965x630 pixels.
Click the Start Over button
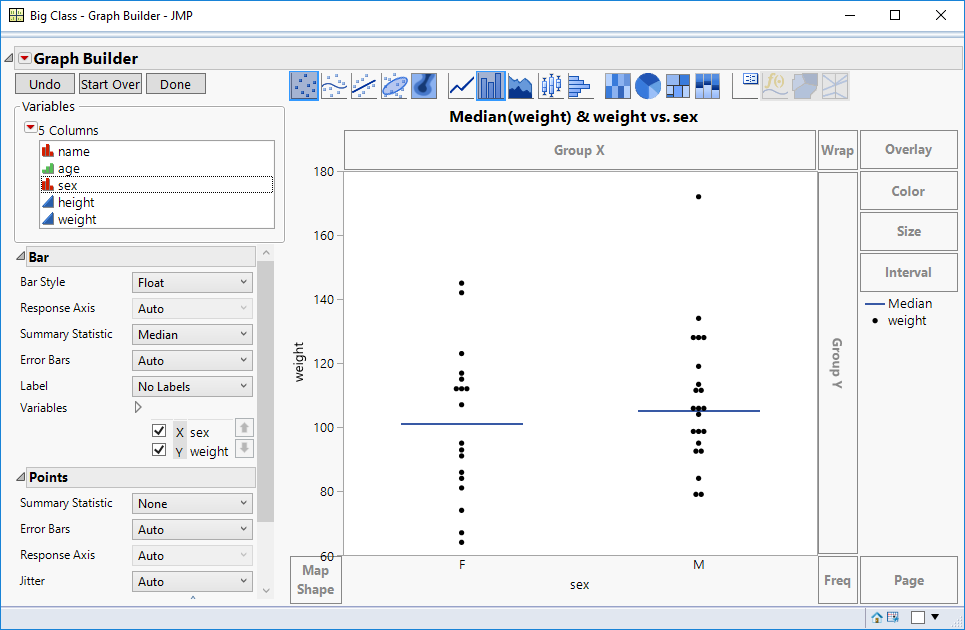pyautogui.click(x=110, y=84)
